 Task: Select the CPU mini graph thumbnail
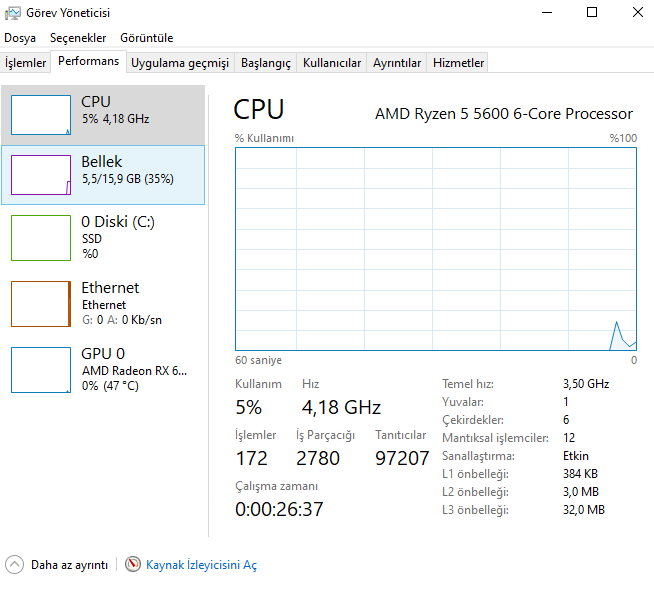(41, 115)
